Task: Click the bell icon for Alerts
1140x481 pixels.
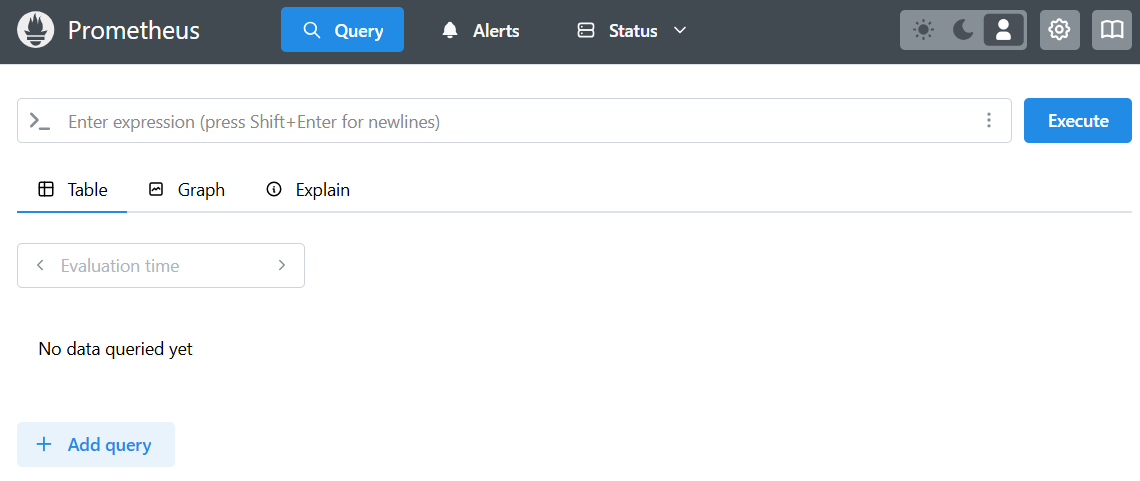Action: point(450,31)
